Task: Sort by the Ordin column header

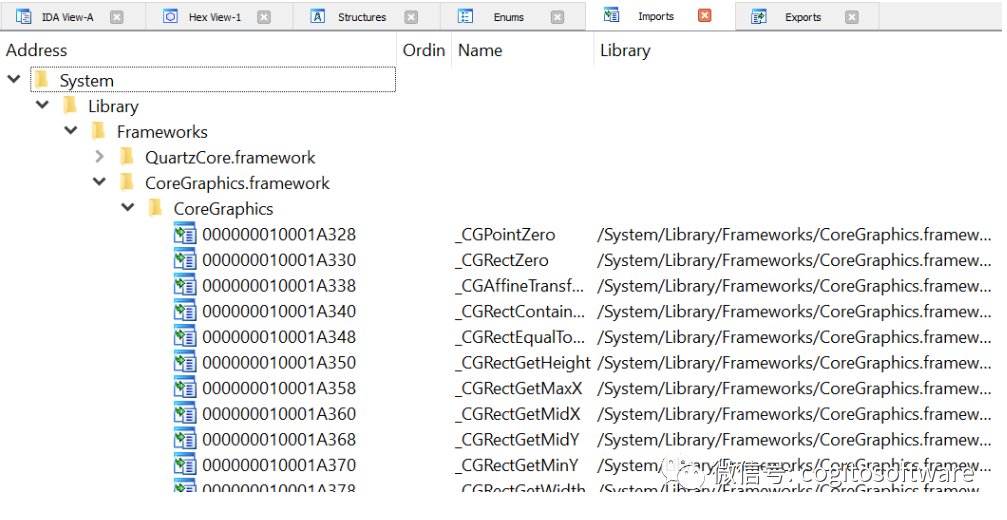Action: click(x=424, y=50)
